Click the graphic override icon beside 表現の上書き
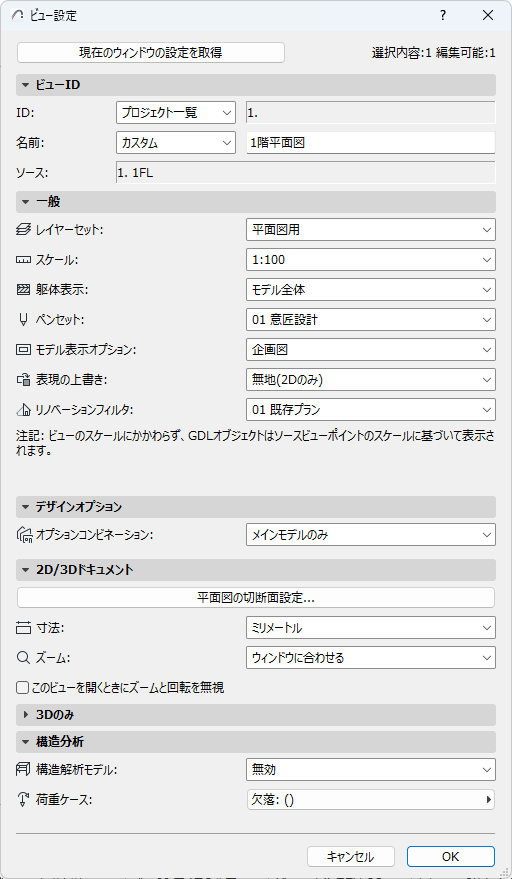The height and width of the screenshot is (879, 512). (x=22, y=380)
